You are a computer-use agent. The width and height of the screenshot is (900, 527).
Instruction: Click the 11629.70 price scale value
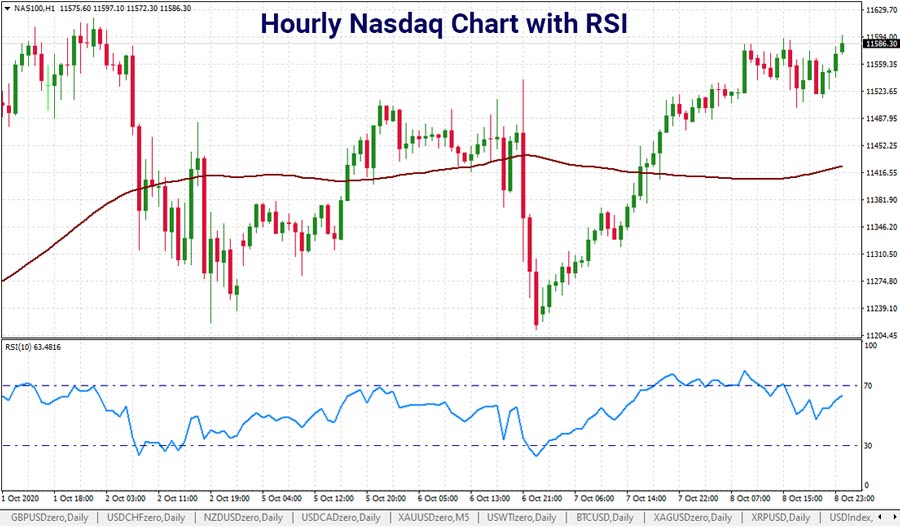pyautogui.click(x=882, y=10)
